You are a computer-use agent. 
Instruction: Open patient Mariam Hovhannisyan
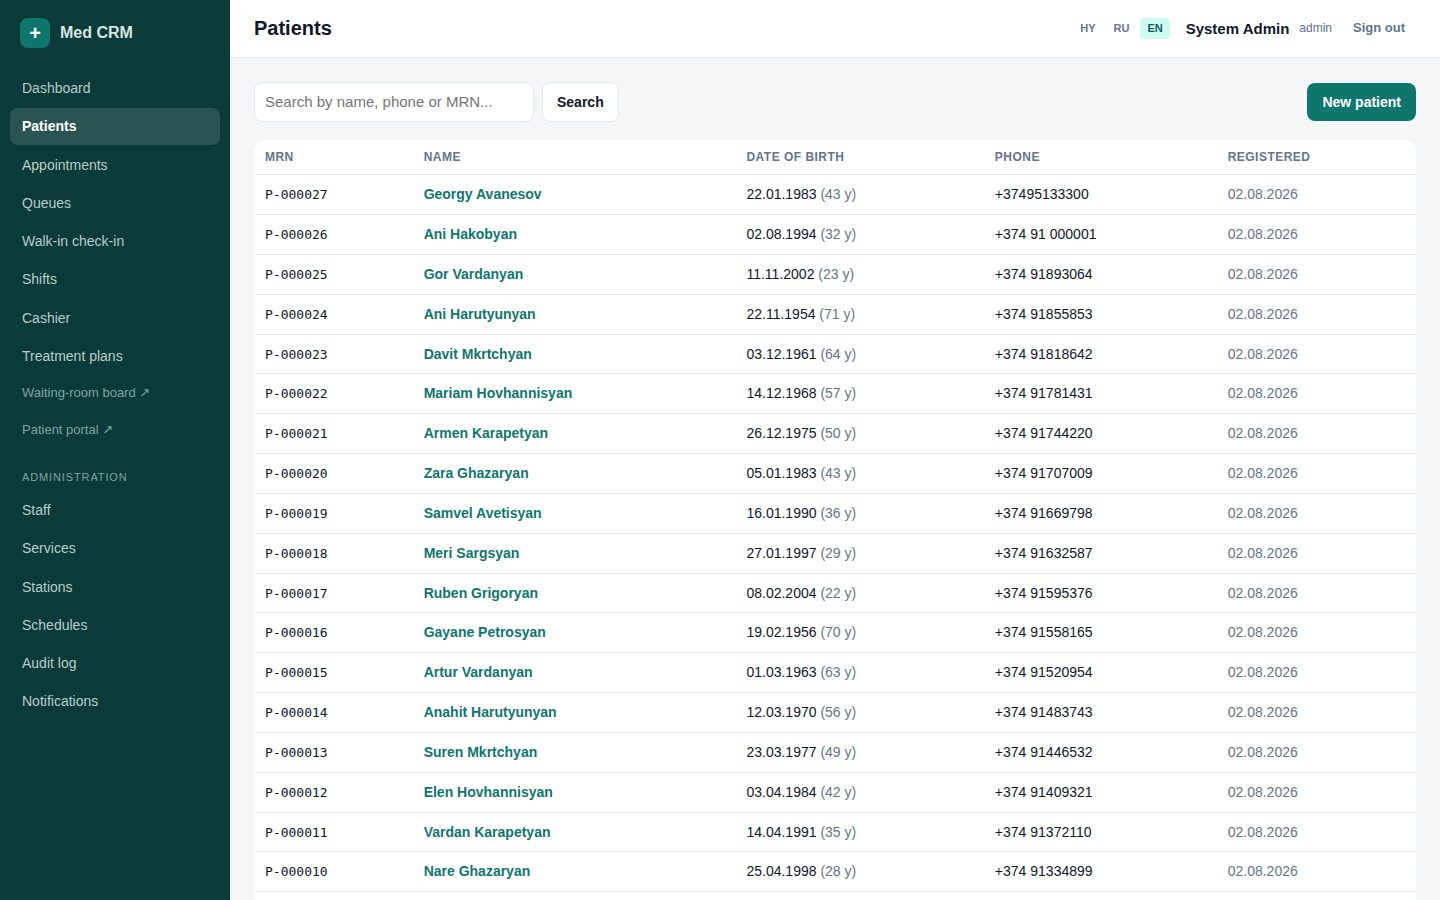(498, 393)
